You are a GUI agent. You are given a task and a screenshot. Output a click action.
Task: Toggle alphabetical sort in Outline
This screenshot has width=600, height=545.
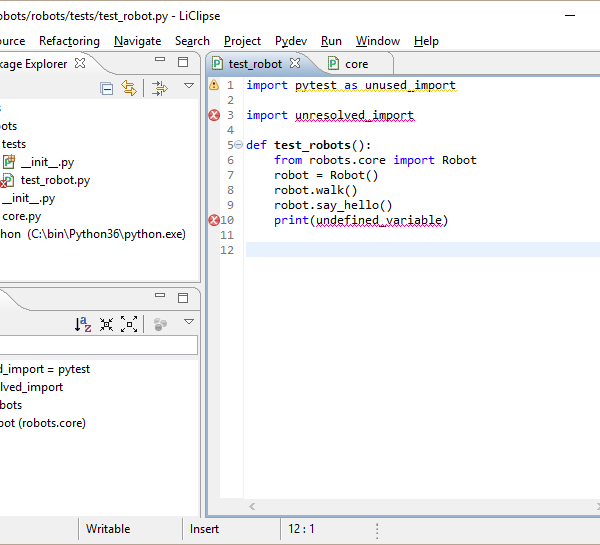pyautogui.click(x=83, y=324)
